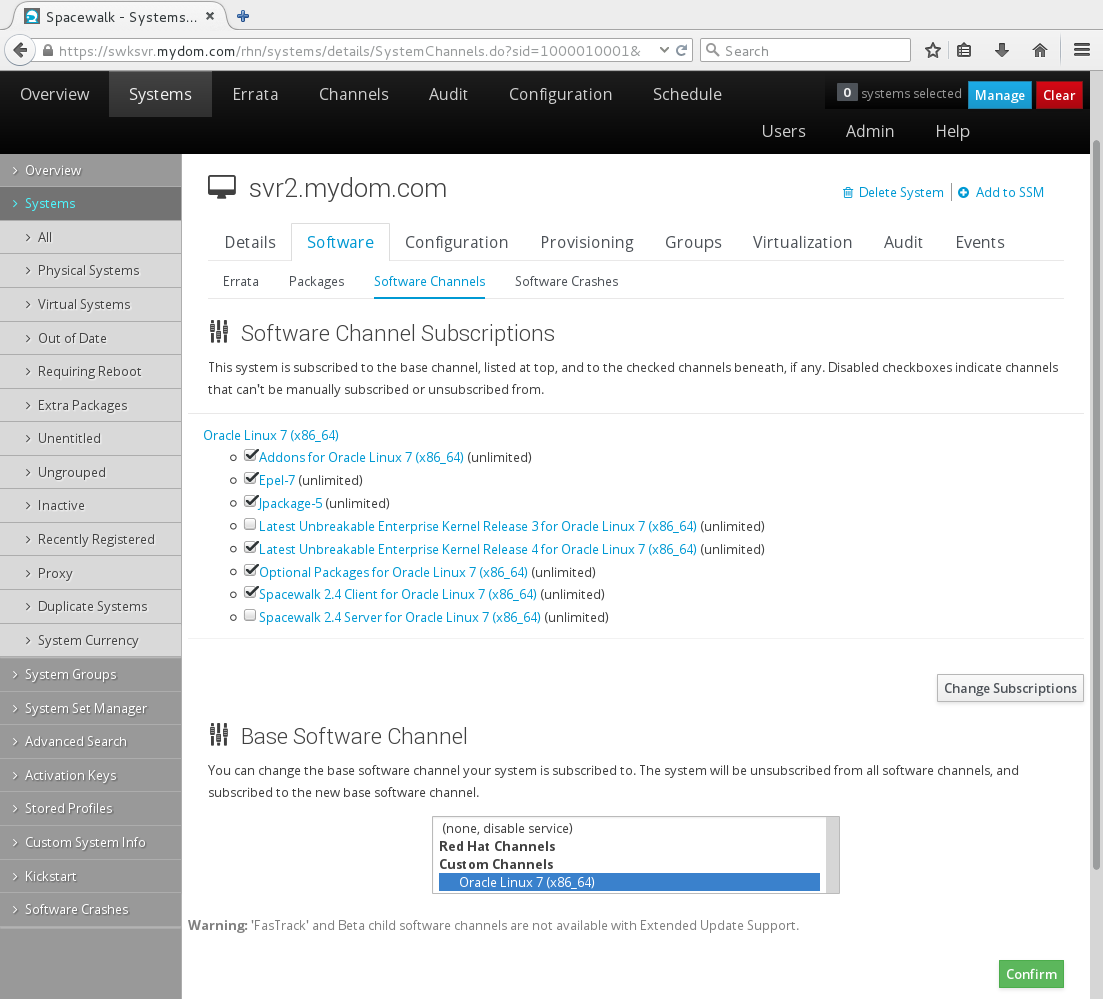
Task: Uncheck the Epel-7 channel checkbox
Action: tap(250, 478)
